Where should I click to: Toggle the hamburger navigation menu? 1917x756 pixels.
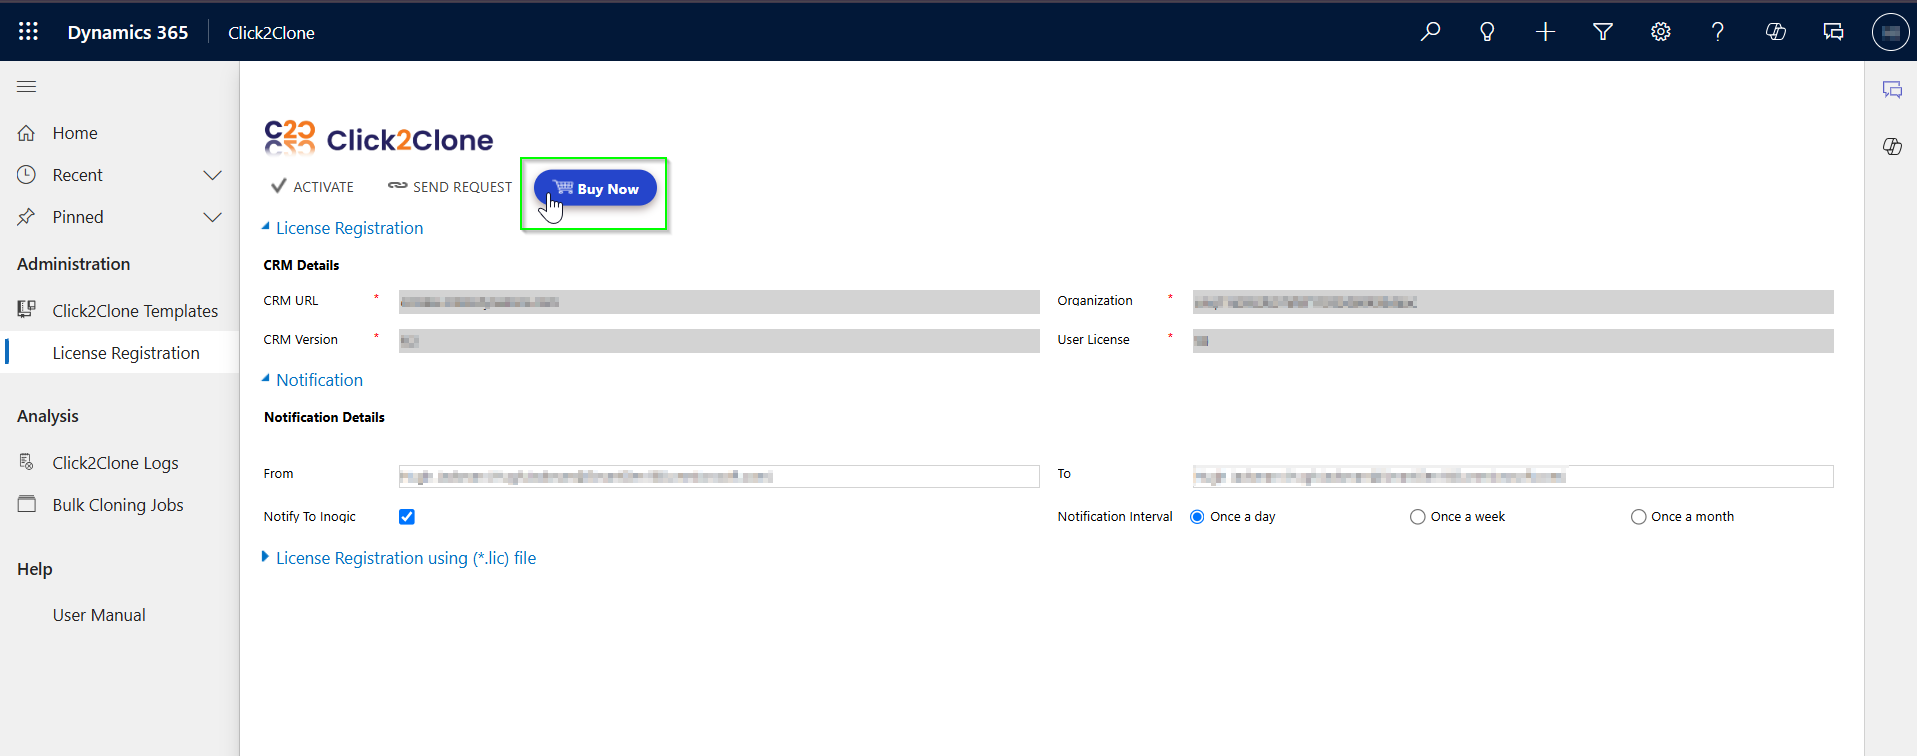27,87
